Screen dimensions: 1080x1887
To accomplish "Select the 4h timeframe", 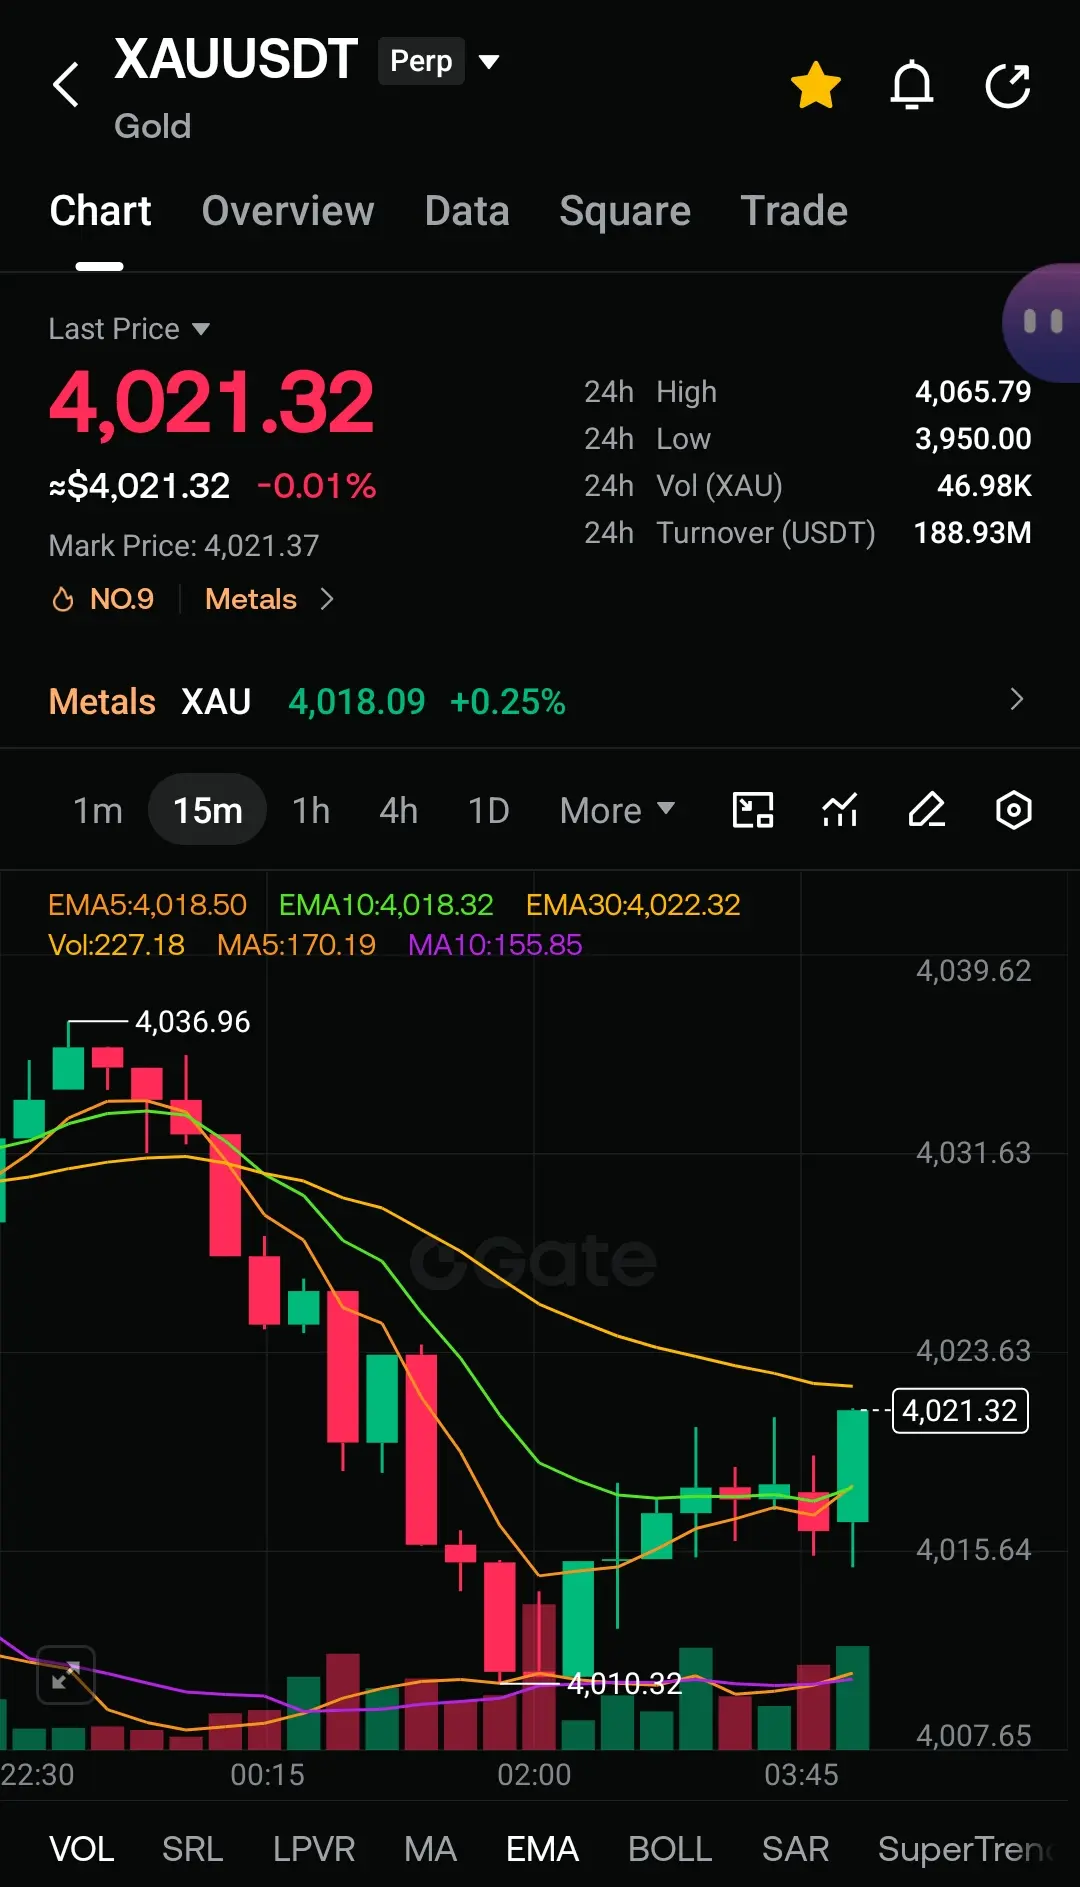I will point(398,810).
